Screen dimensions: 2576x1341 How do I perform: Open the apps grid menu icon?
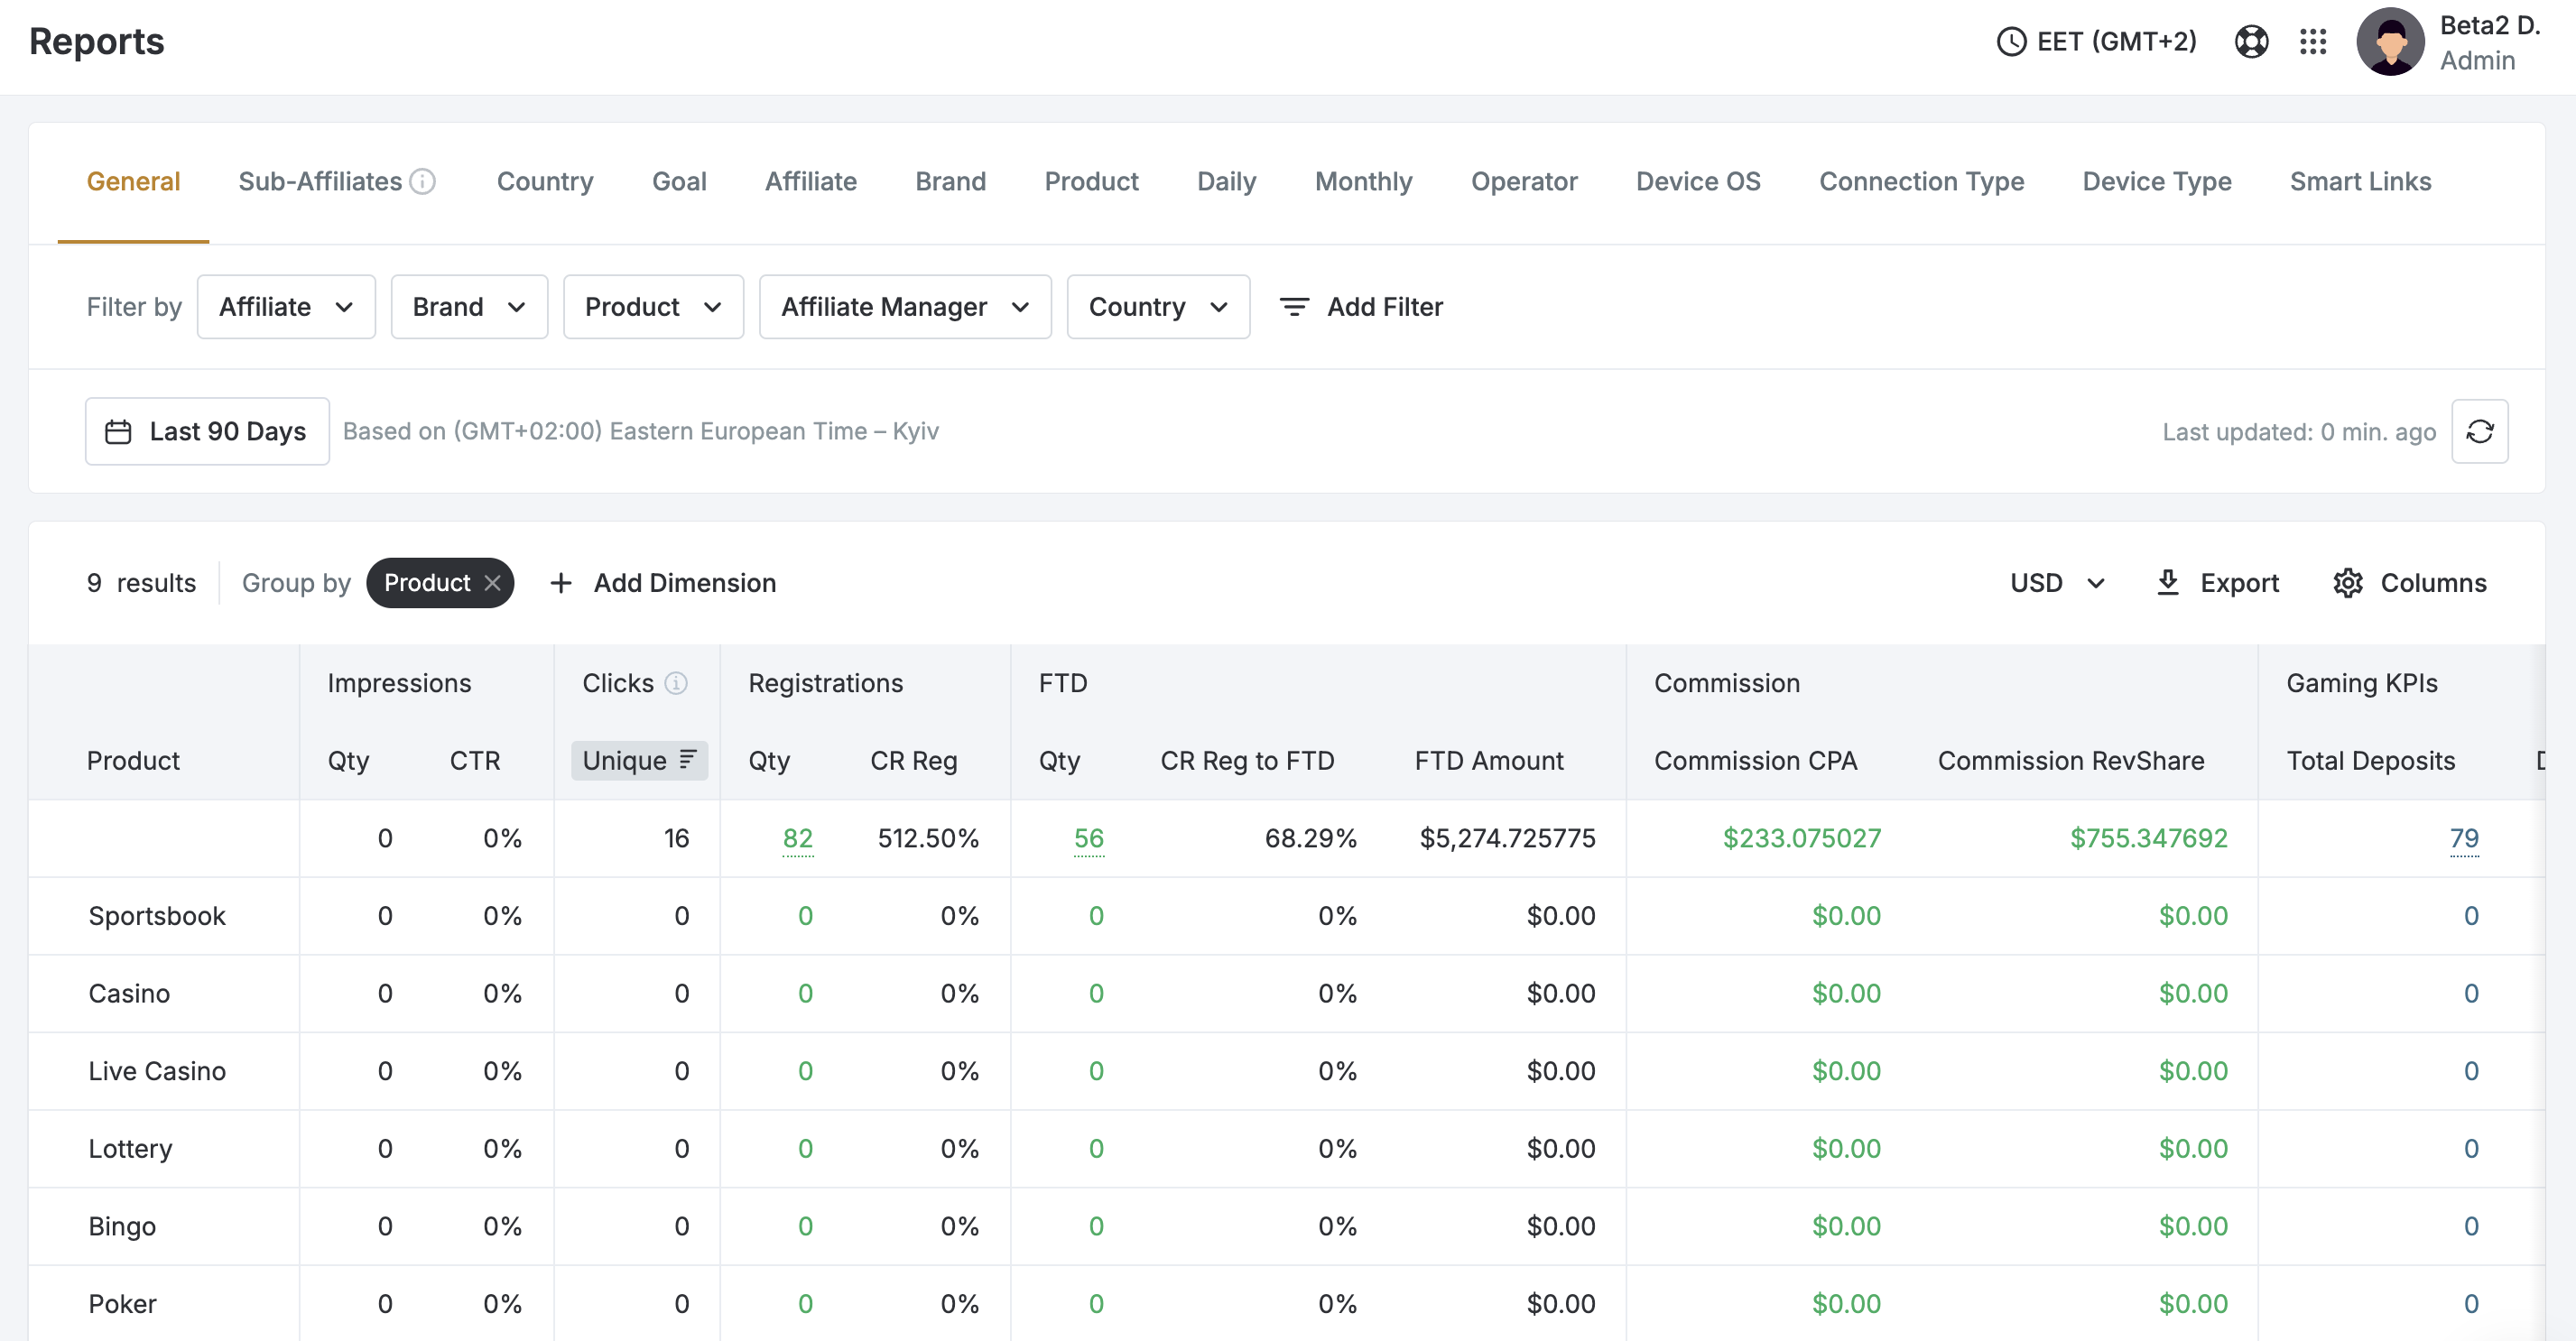(x=2312, y=41)
